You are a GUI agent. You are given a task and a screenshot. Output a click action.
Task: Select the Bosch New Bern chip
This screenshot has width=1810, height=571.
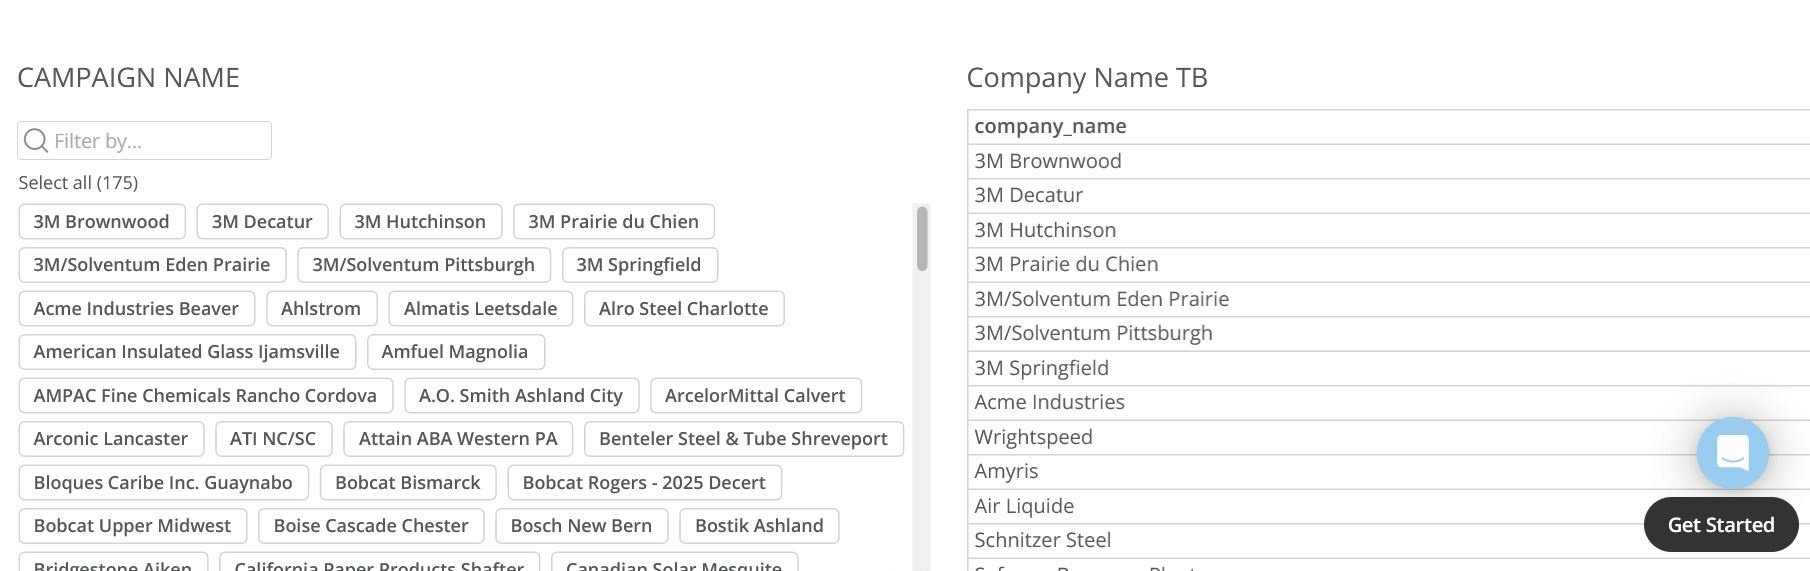(581, 526)
